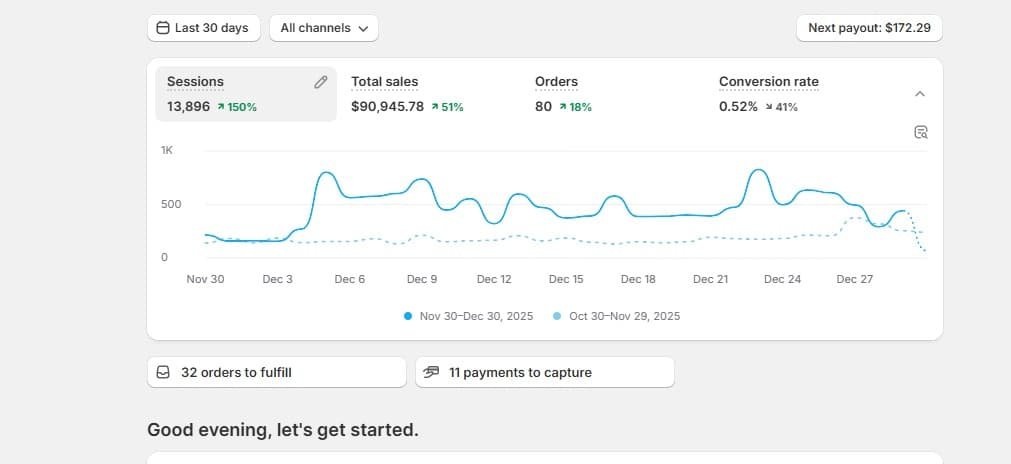Screen dimensions: 1011x464
Task: Click the inbox icon on orders to fulfill
Action: click(164, 372)
